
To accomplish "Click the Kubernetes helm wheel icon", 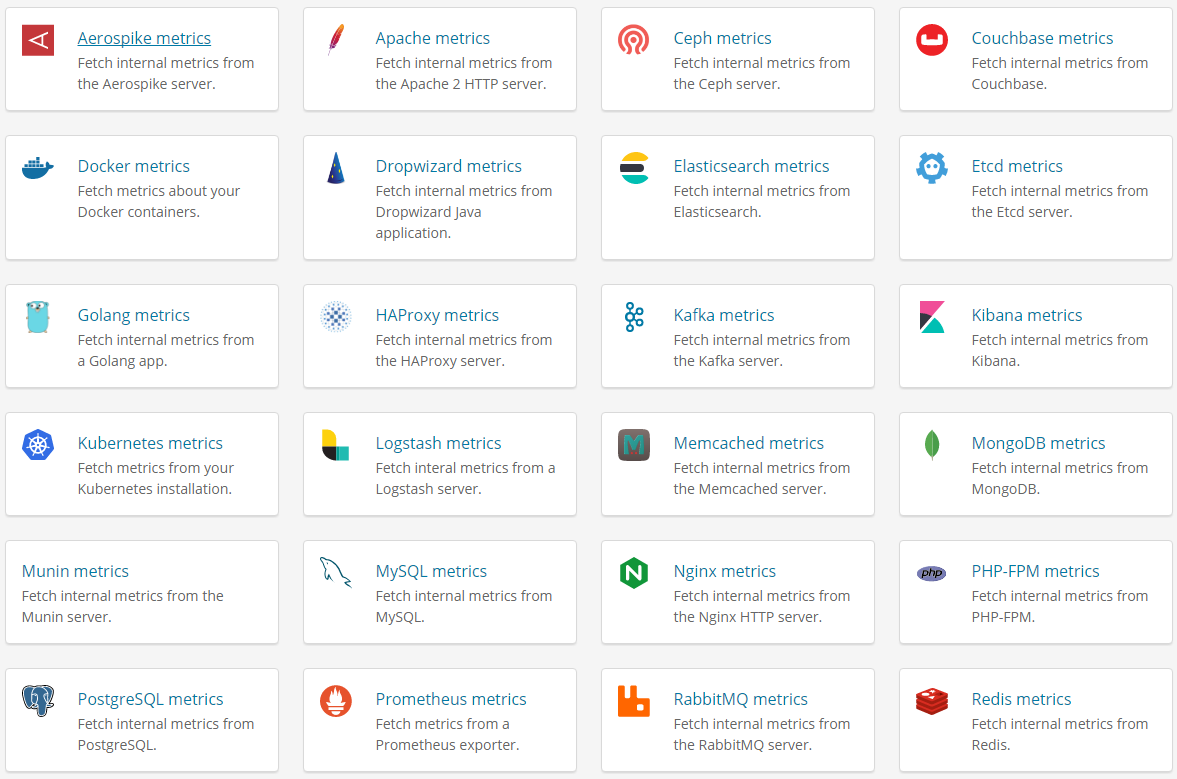I will tap(38, 445).
